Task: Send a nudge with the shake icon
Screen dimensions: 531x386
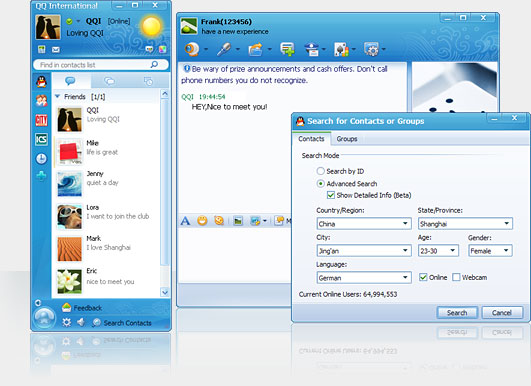Action: [219, 221]
